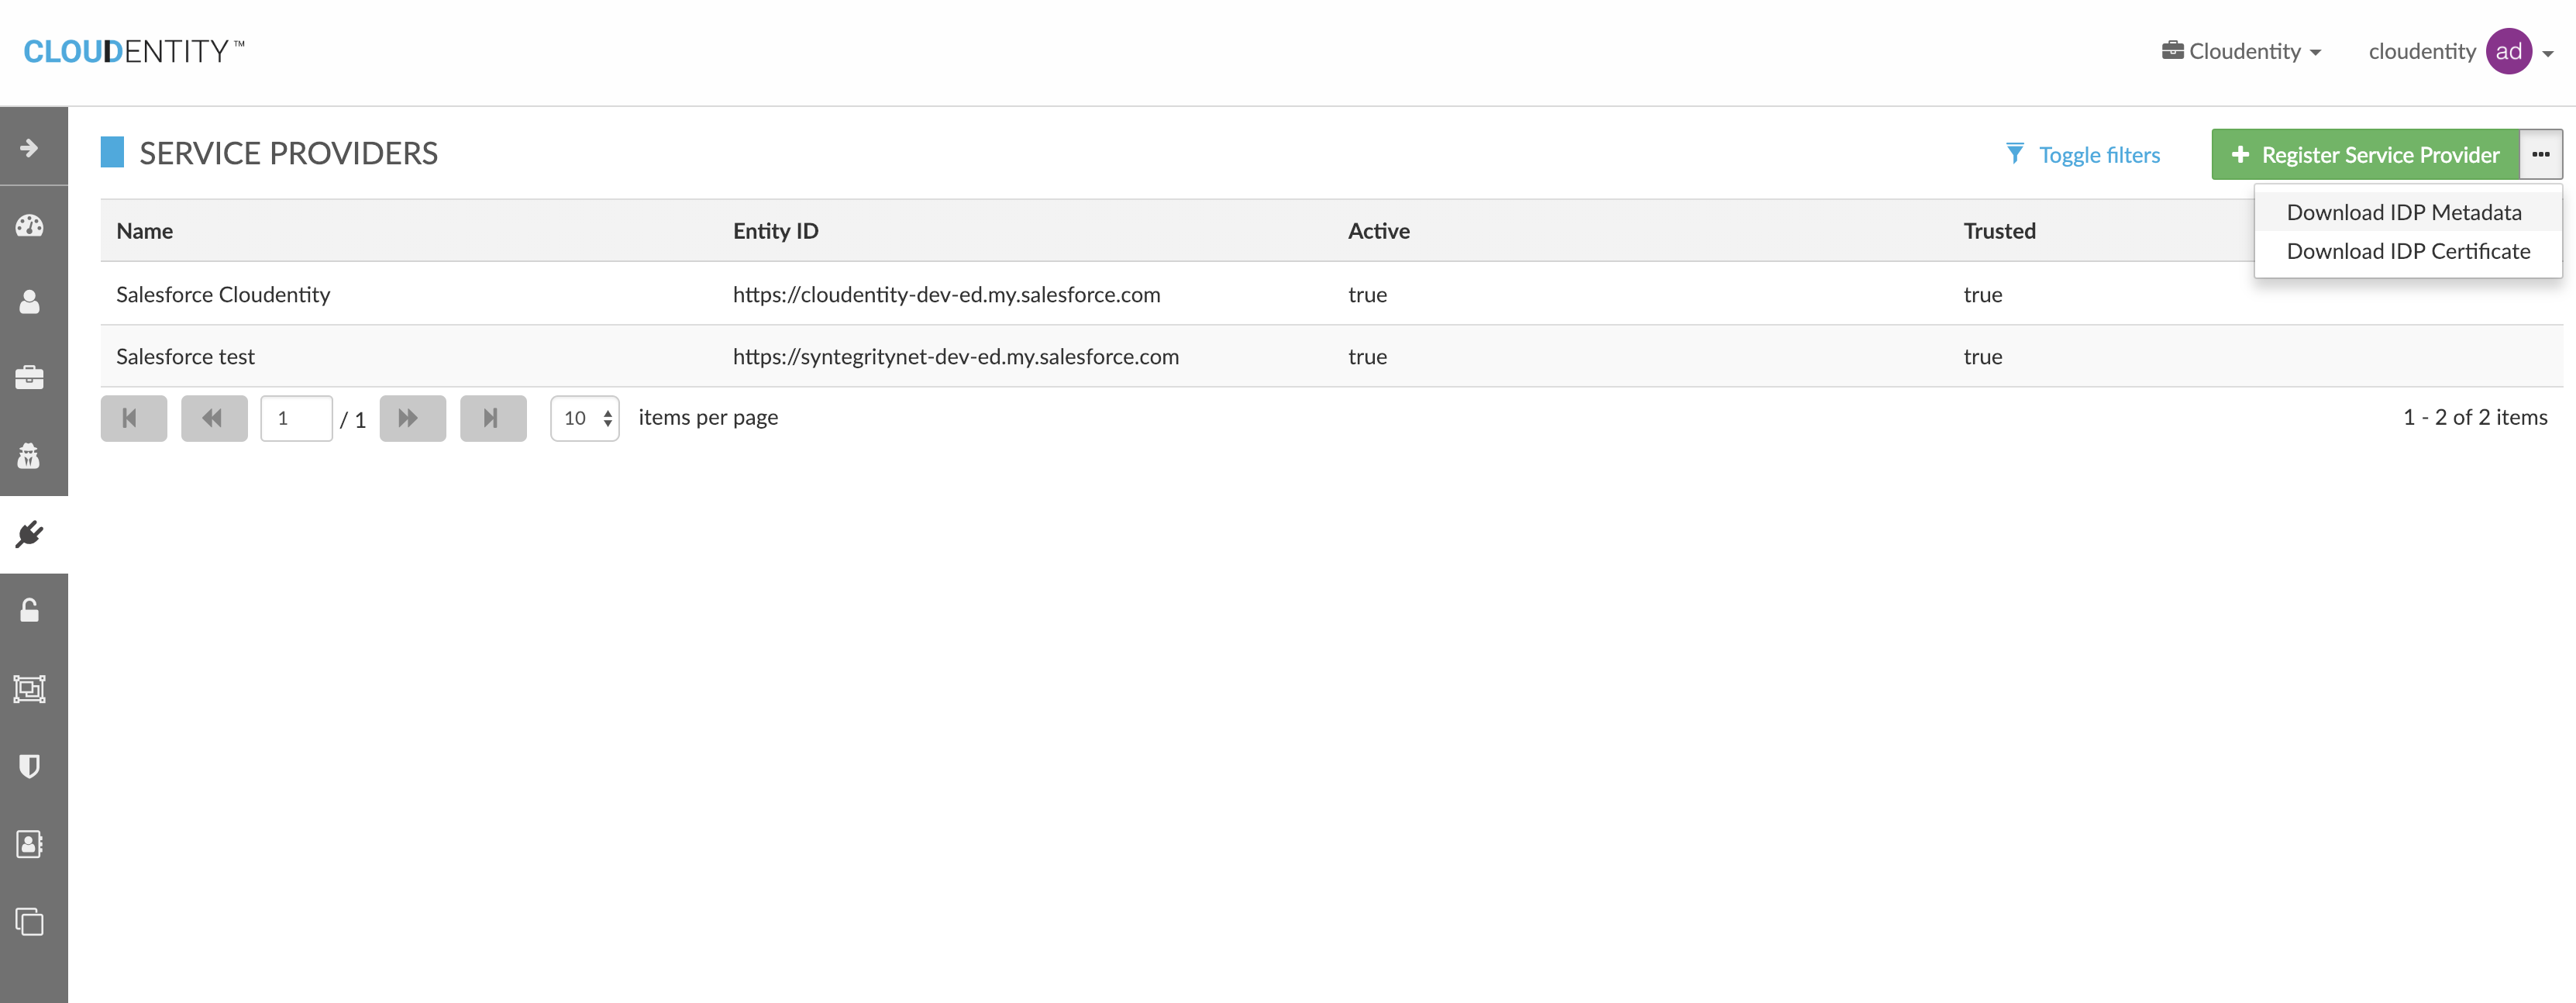
Task: Toggle the more options ellipsis button
Action: pos(2540,154)
